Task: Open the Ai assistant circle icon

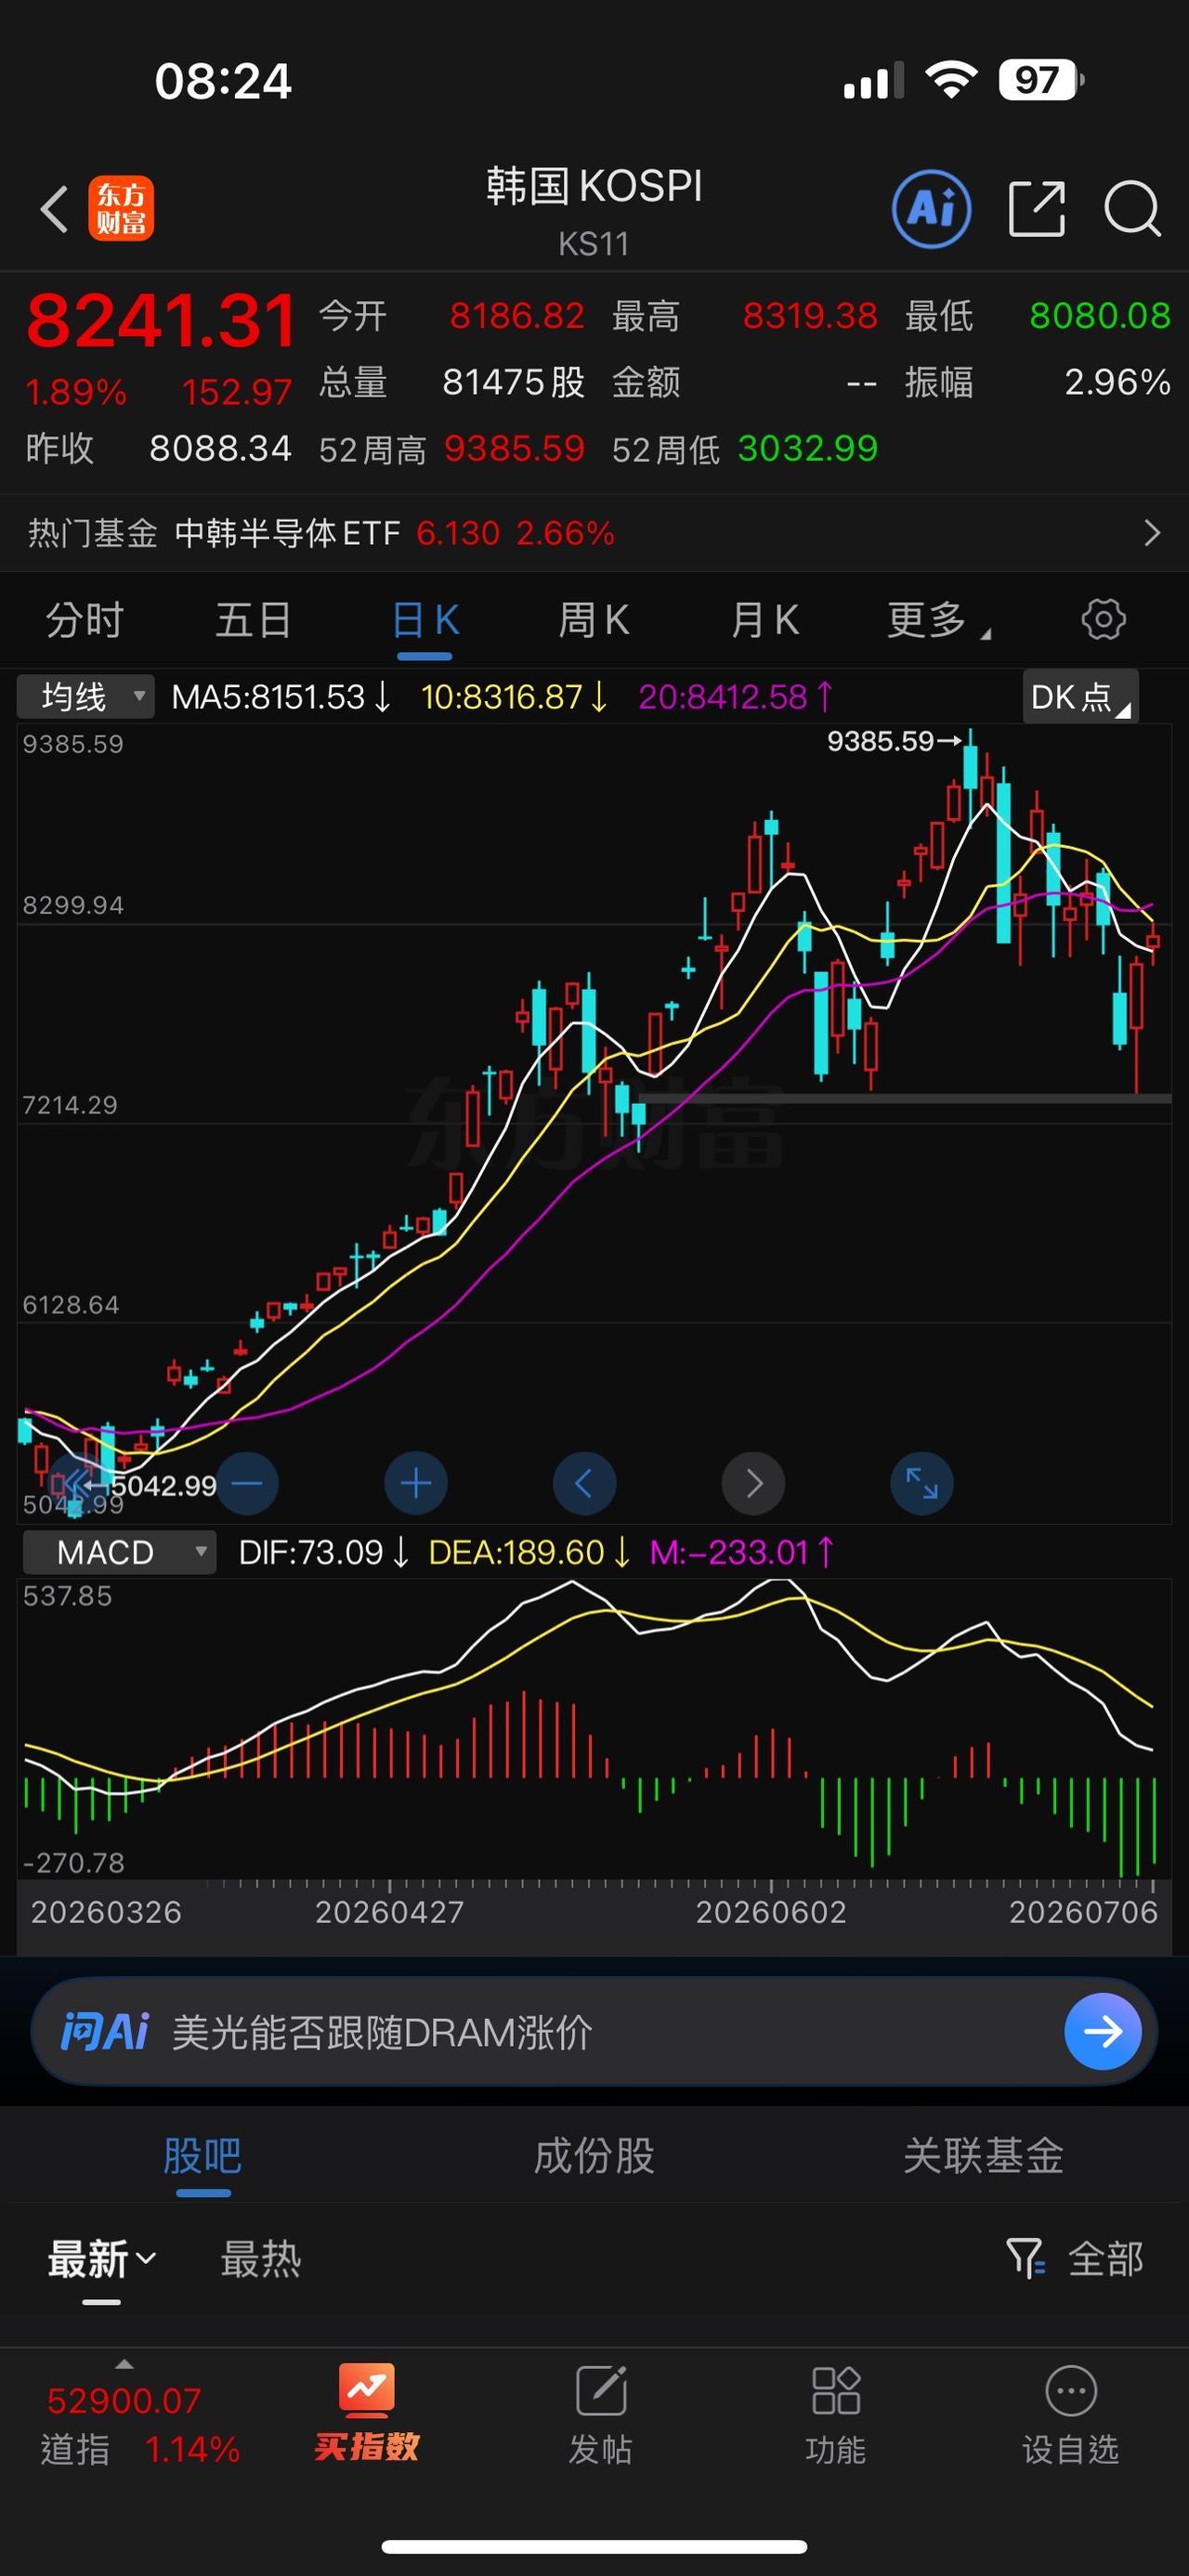Action: 931,208
